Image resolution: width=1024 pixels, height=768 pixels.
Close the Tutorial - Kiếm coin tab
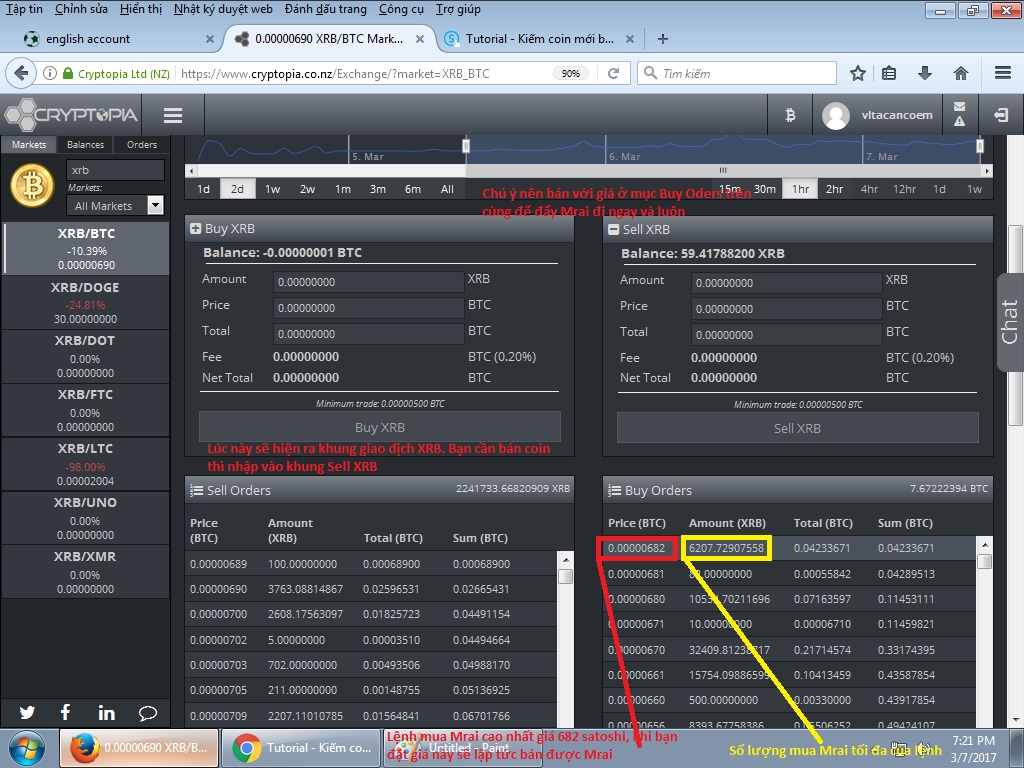[630, 39]
